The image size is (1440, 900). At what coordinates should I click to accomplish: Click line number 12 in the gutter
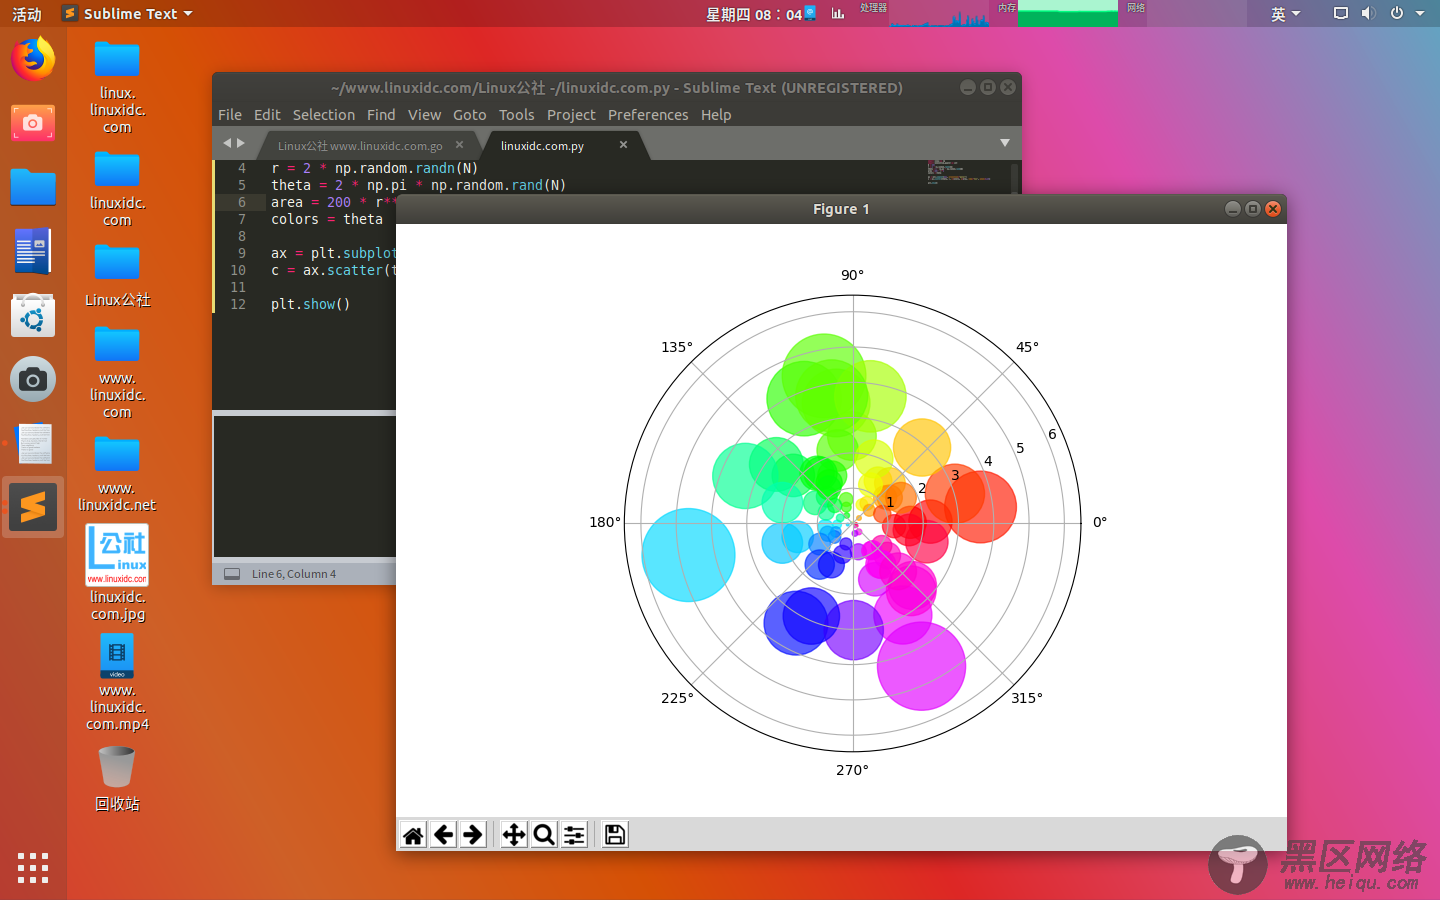tap(238, 304)
